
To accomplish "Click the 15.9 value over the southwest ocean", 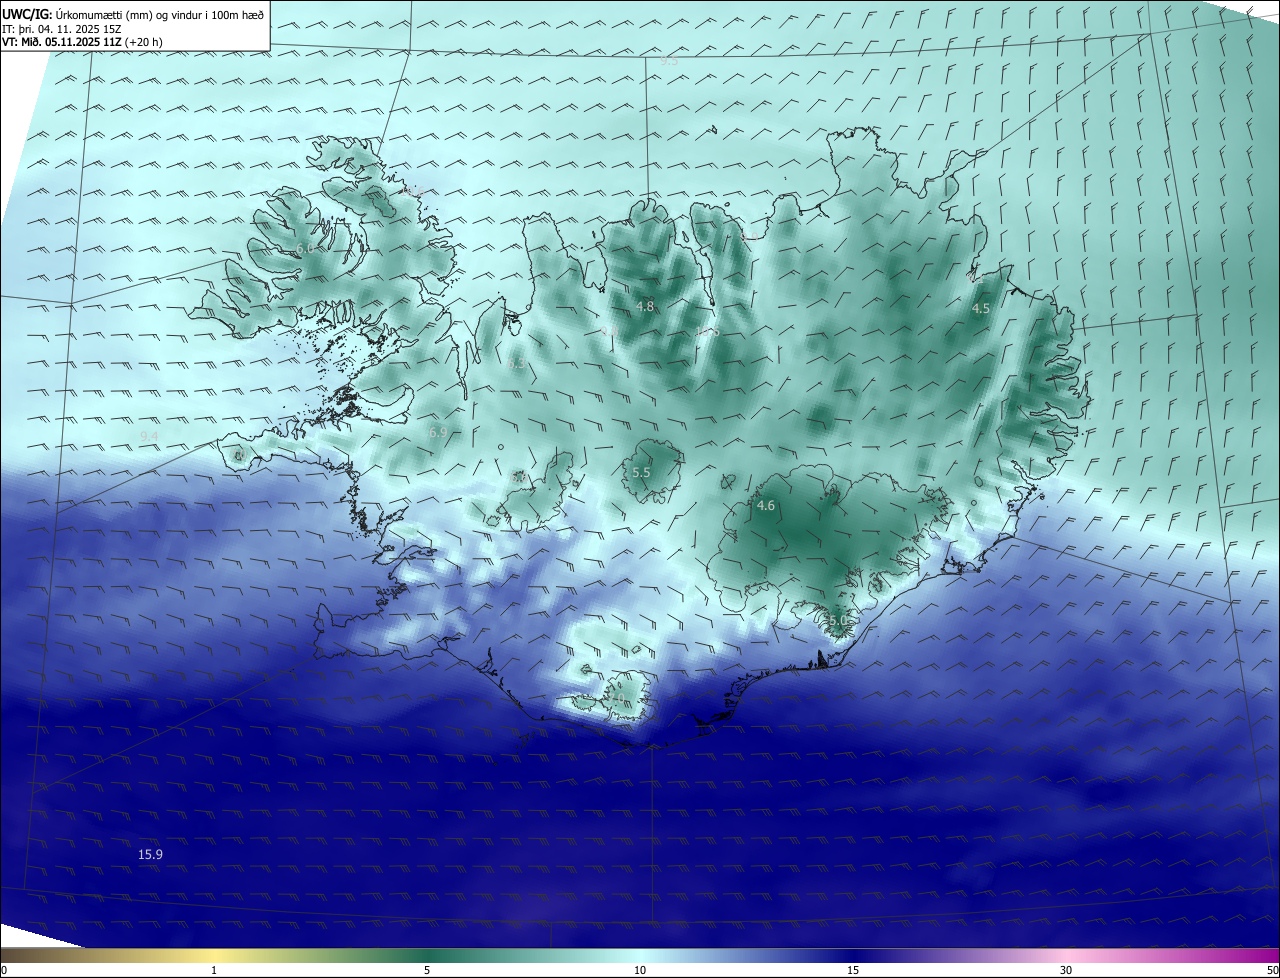I will (150, 854).
